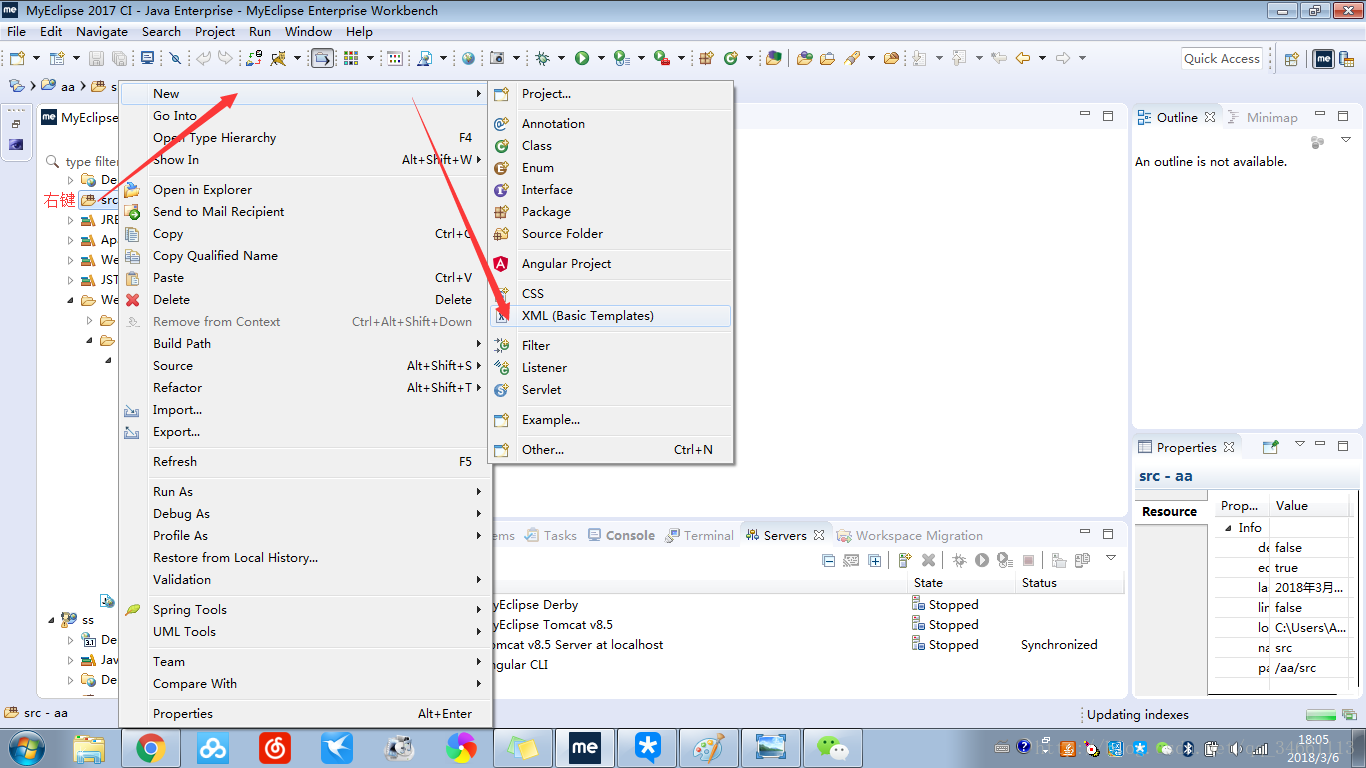Open dropdown arrow next to Run button
This screenshot has width=1366, height=768.
coord(601,58)
